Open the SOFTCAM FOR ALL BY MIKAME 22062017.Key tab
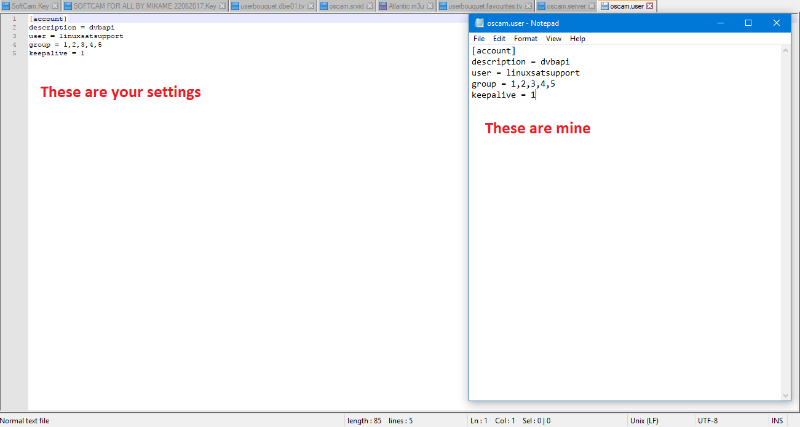The width and height of the screenshot is (800, 427). click(145, 6)
